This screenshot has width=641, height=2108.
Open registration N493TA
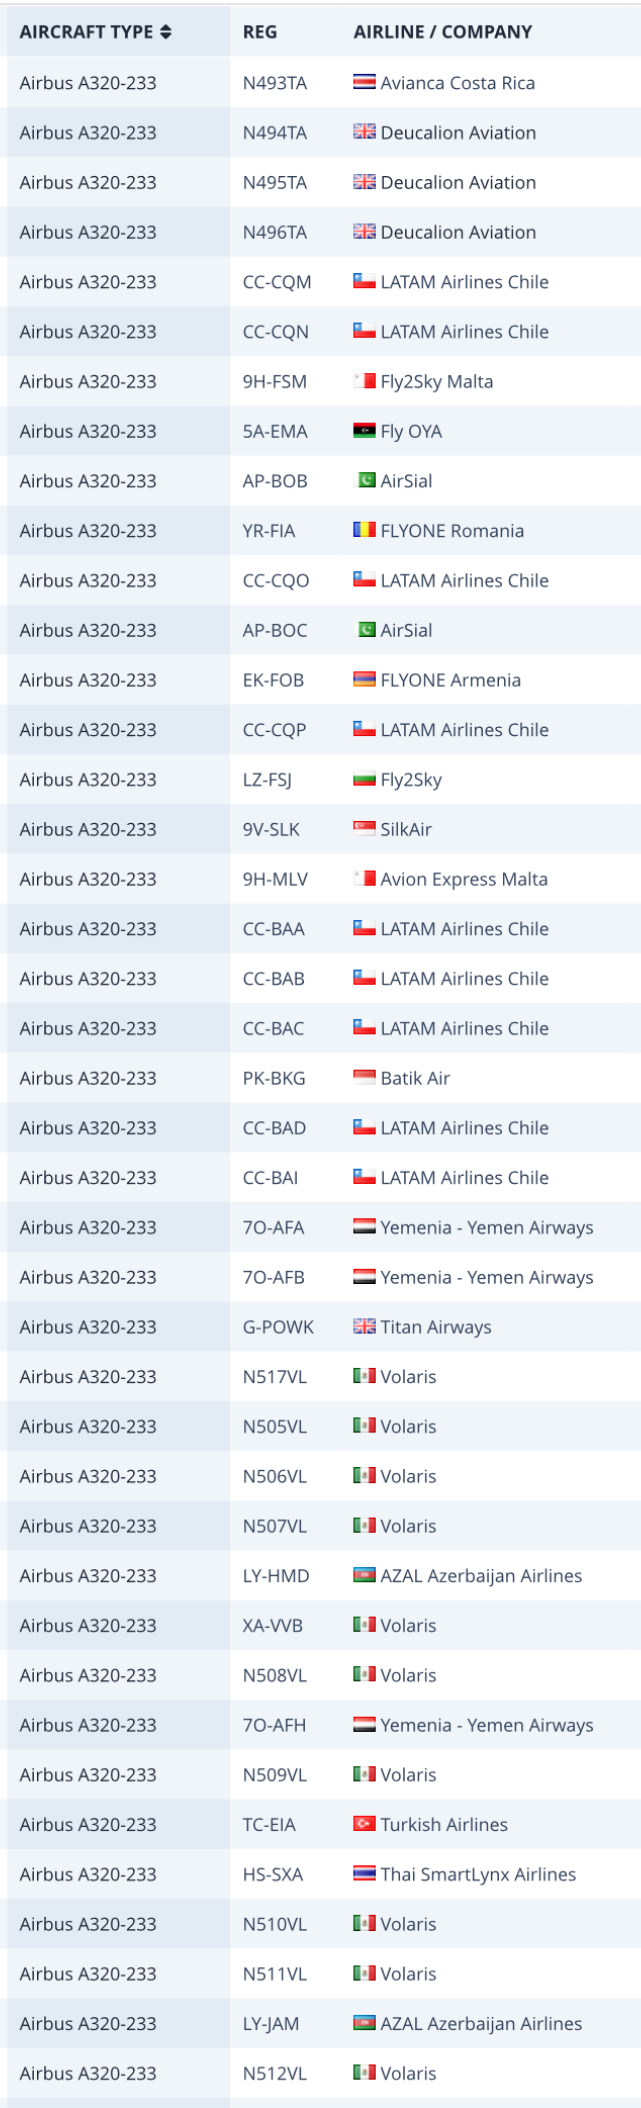click(275, 83)
